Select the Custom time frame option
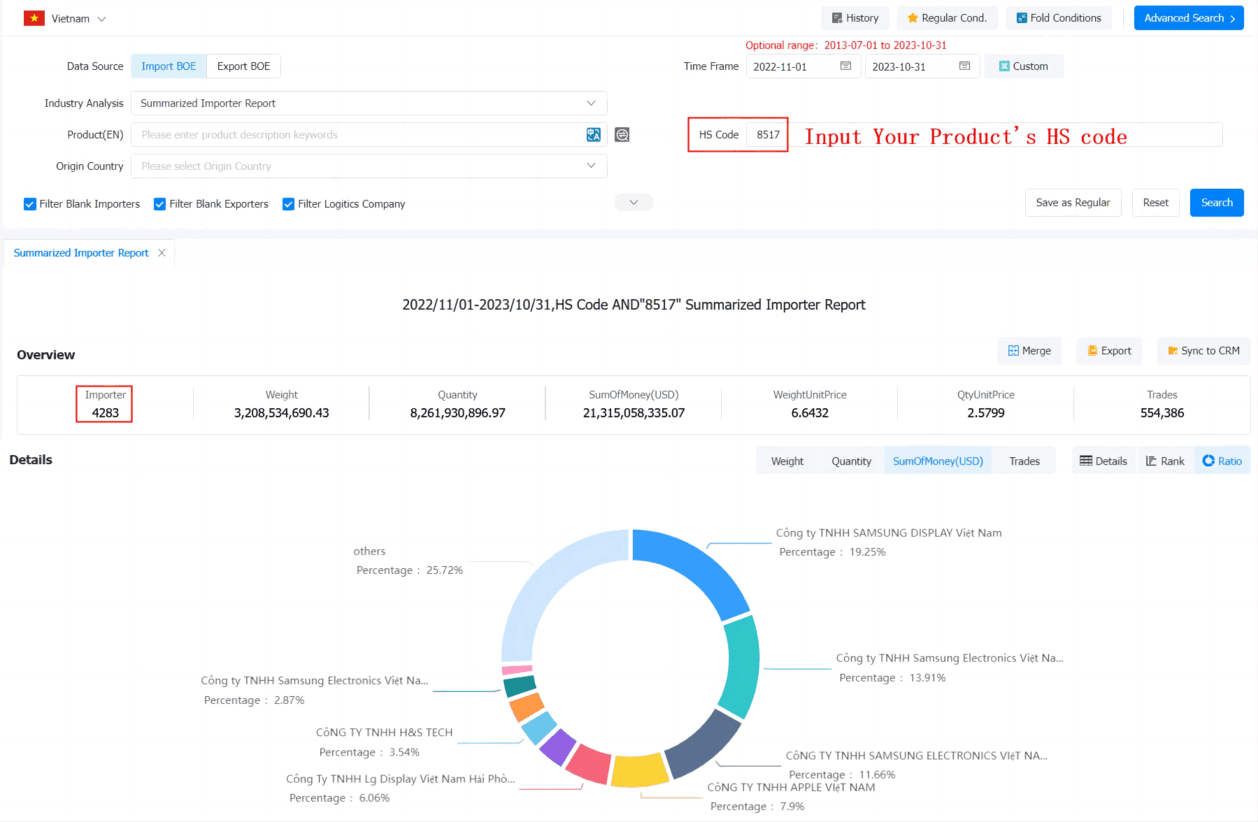 1024,66
